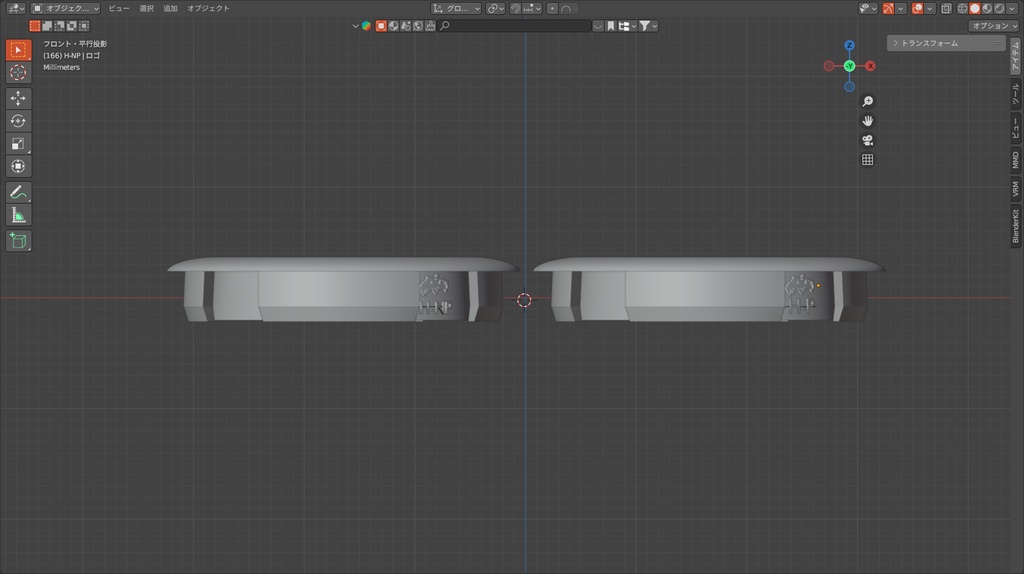This screenshot has width=1024, height=574.
Task: Select BlenderKit model asset type icon
Action: click(x=381, y=26)
